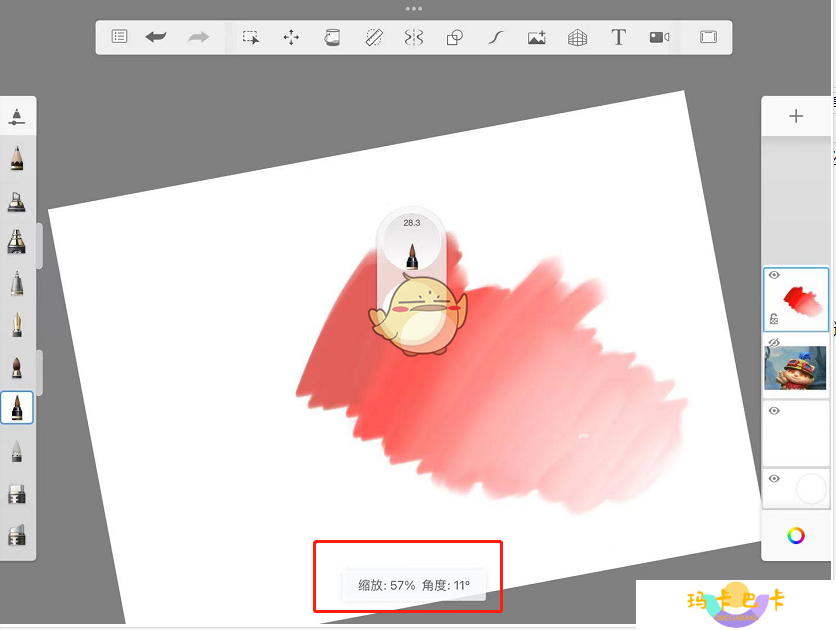Screen dimensions: 836x630
Task: Select the empty third layer thumbnail
Action: point(795,434)
